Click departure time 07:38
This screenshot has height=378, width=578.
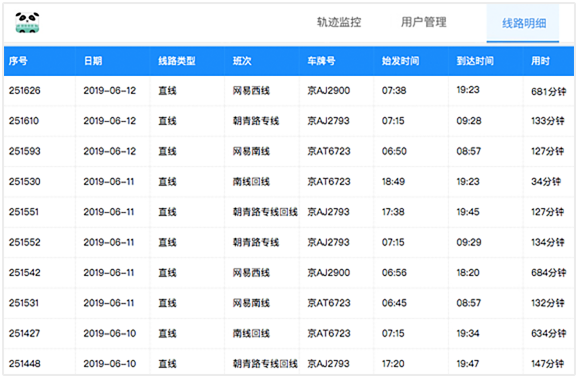(394, 90)
